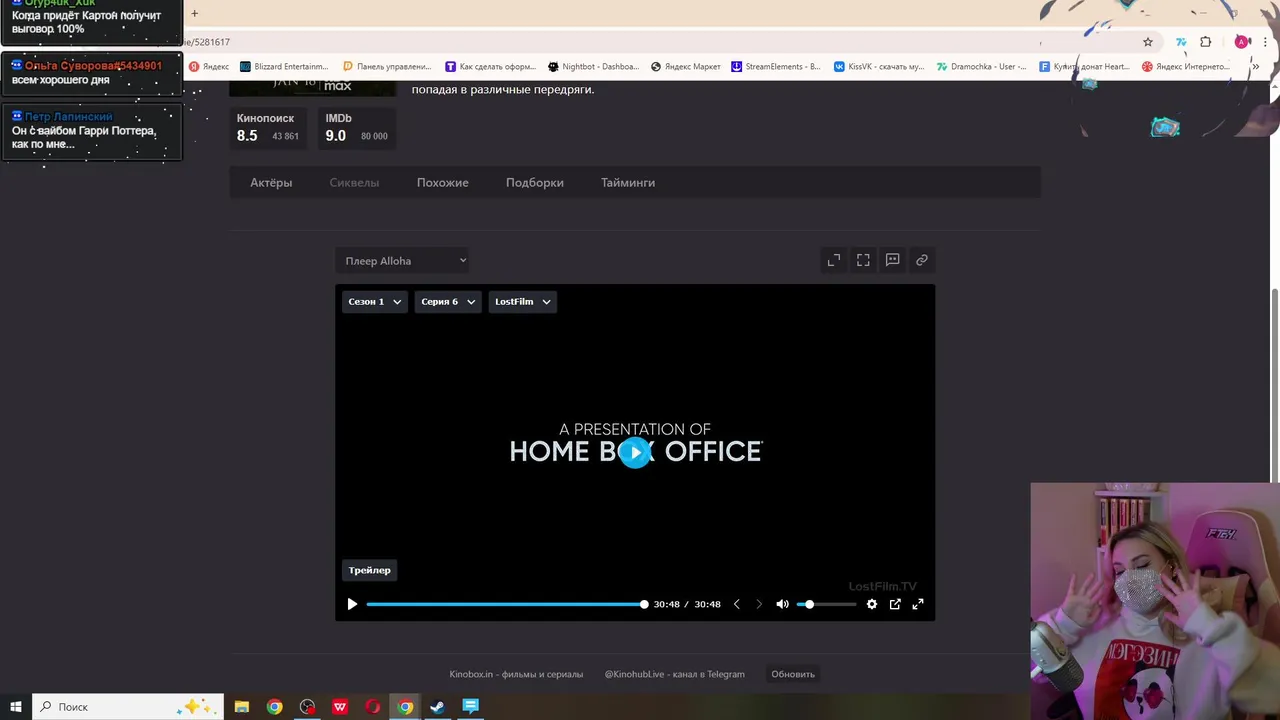Expand the player size with diagonal arrows icon
The image size is (1280, 720).
(834, 260)
